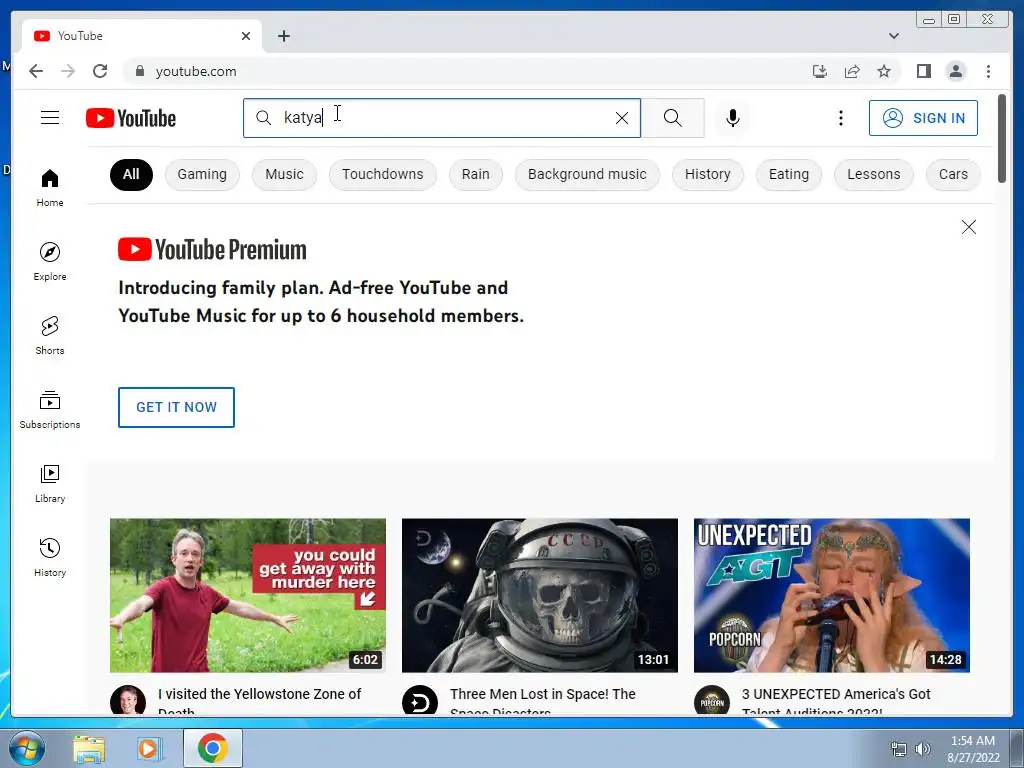The width and height of the screenshot is (1024, 768).
Task: Toggle the Chrome side panel
Action: 923,71
